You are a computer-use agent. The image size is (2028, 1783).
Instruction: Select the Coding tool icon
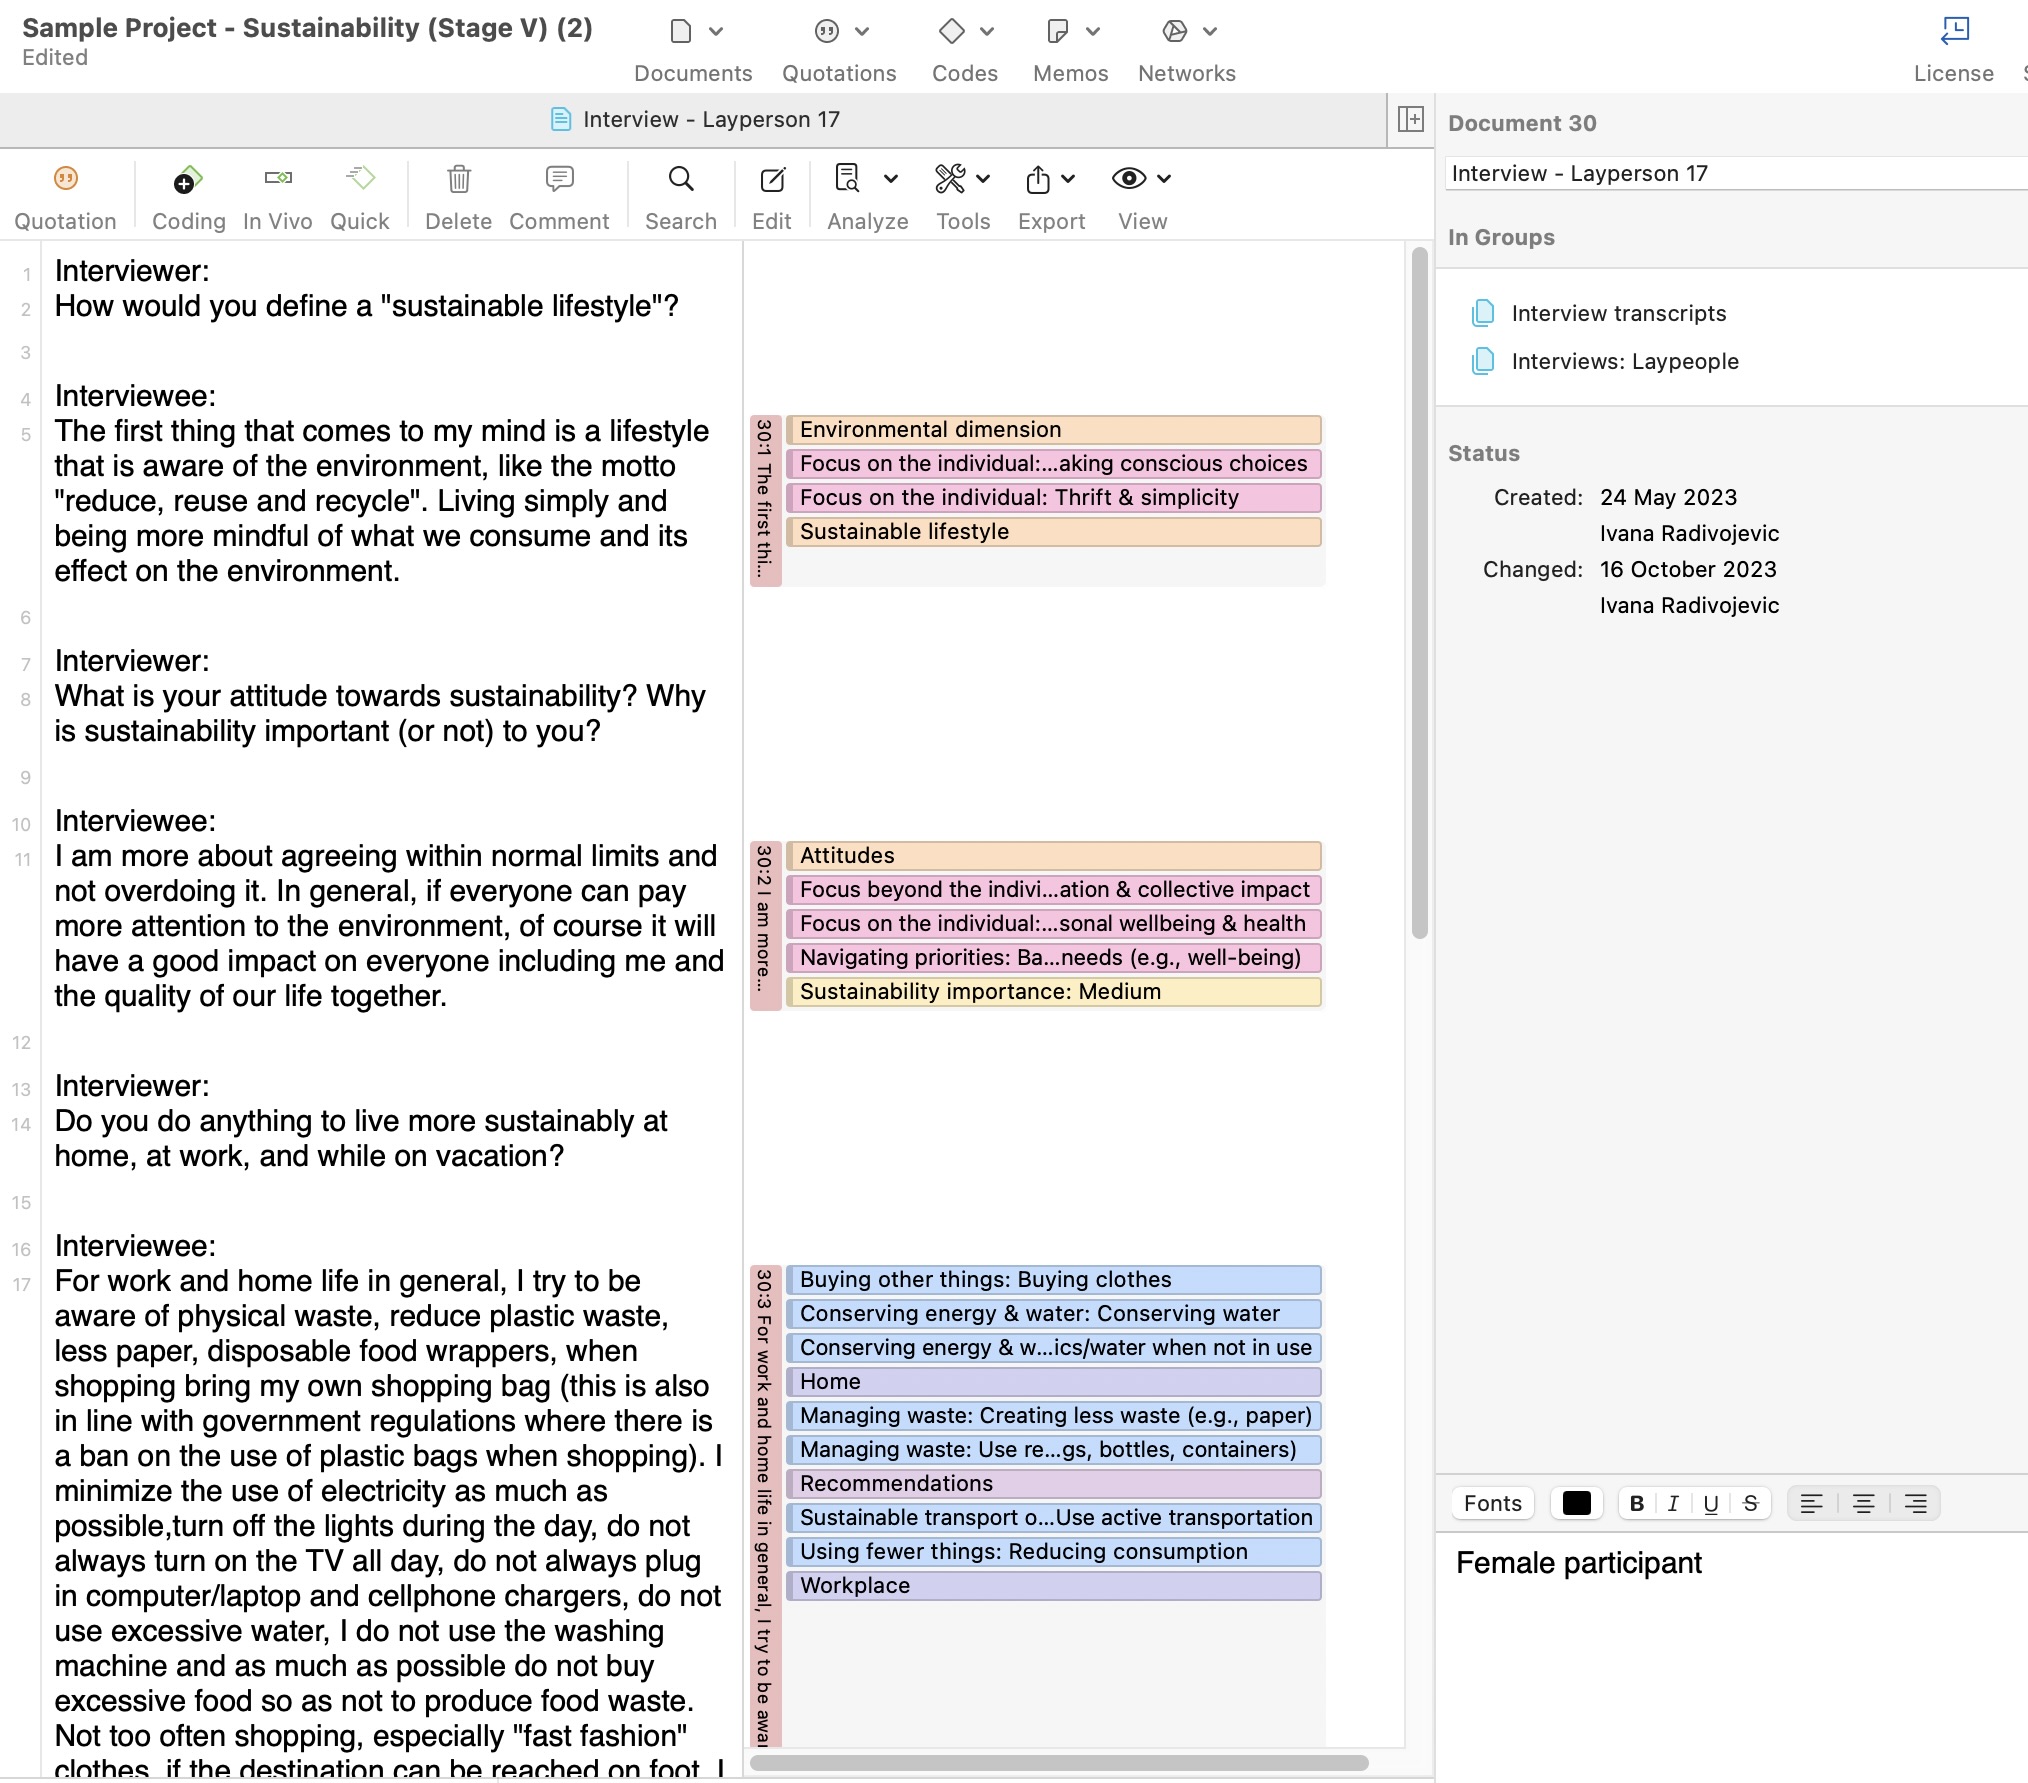pyautogui.click(x=188, y=180)
